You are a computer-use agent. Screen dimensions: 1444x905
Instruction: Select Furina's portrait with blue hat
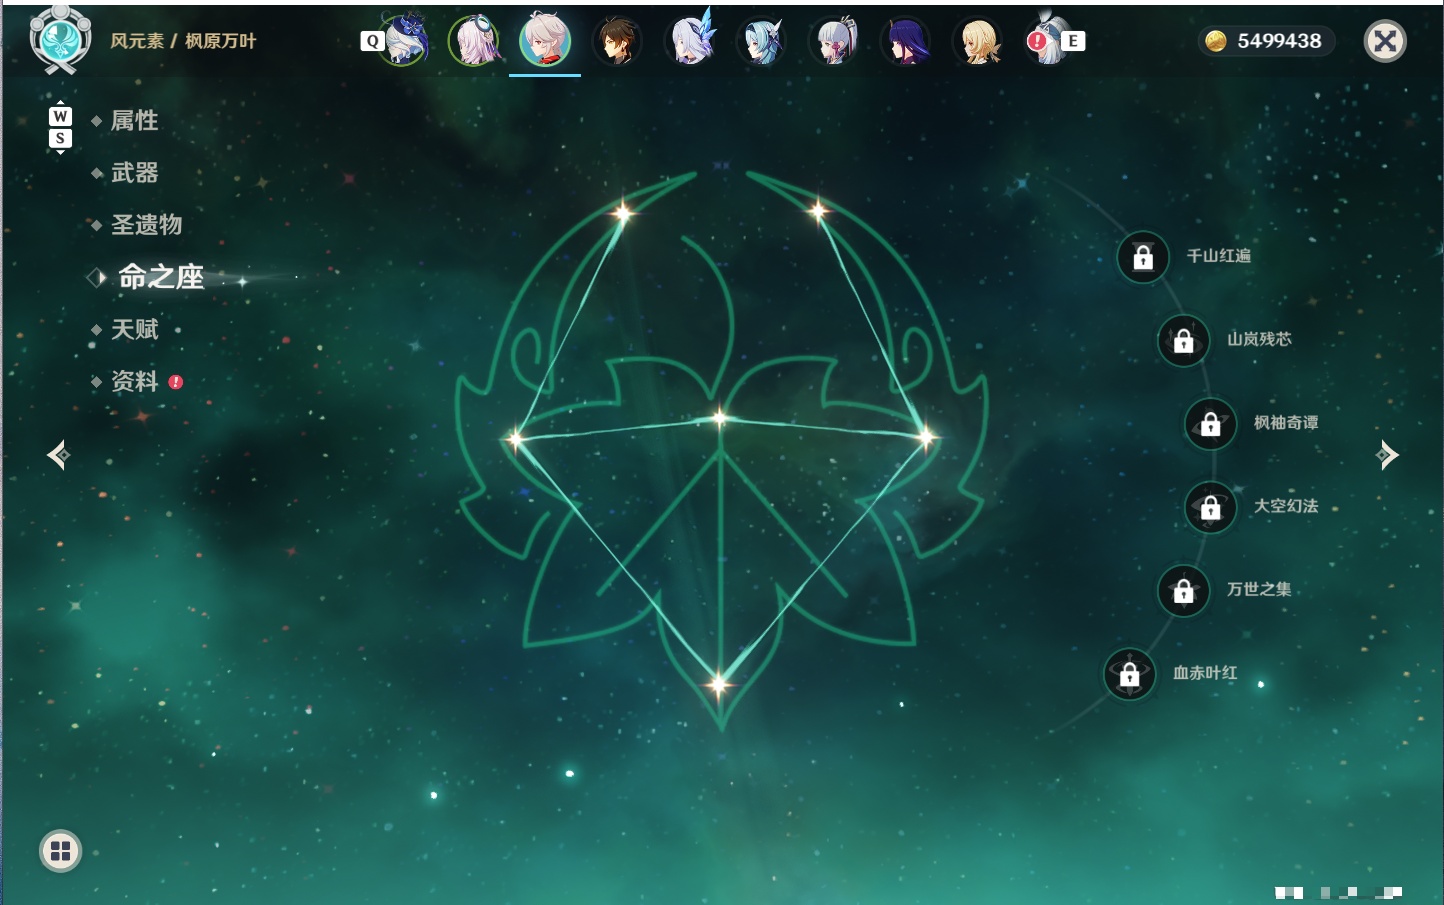pyautogui.click(x=405, y=40)
